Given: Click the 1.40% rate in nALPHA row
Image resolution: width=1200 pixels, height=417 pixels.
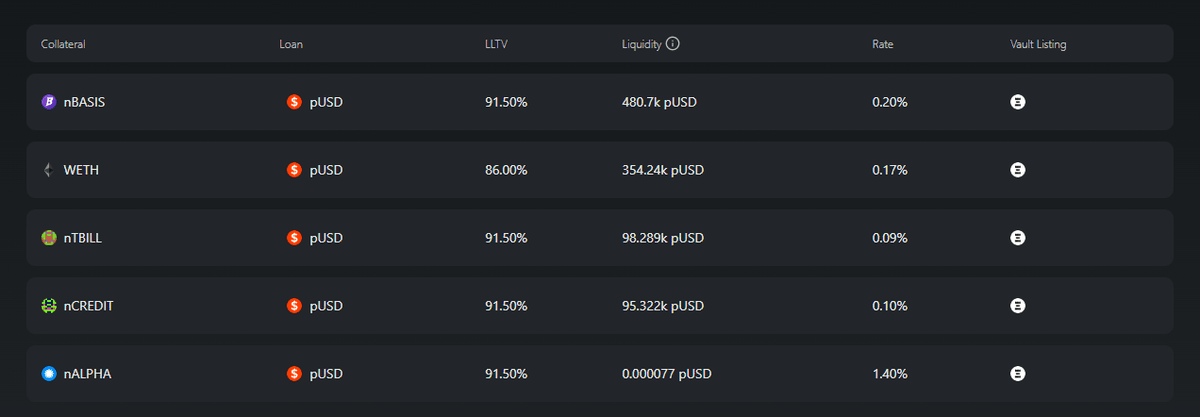Looking at the screenshot, I should tap(889, 374).
